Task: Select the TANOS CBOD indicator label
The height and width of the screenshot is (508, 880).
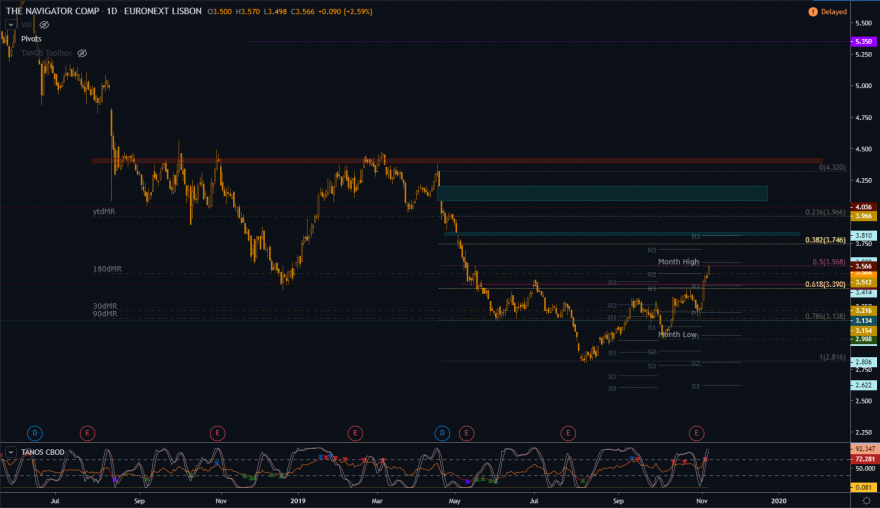Action: click(x=43, y=452)
